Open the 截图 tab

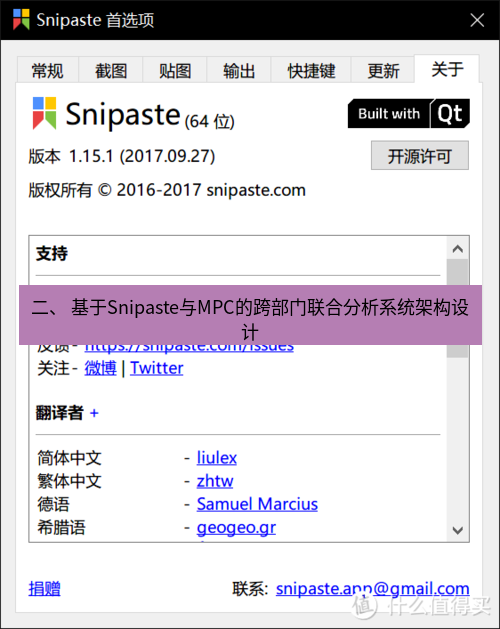point(111,71)
